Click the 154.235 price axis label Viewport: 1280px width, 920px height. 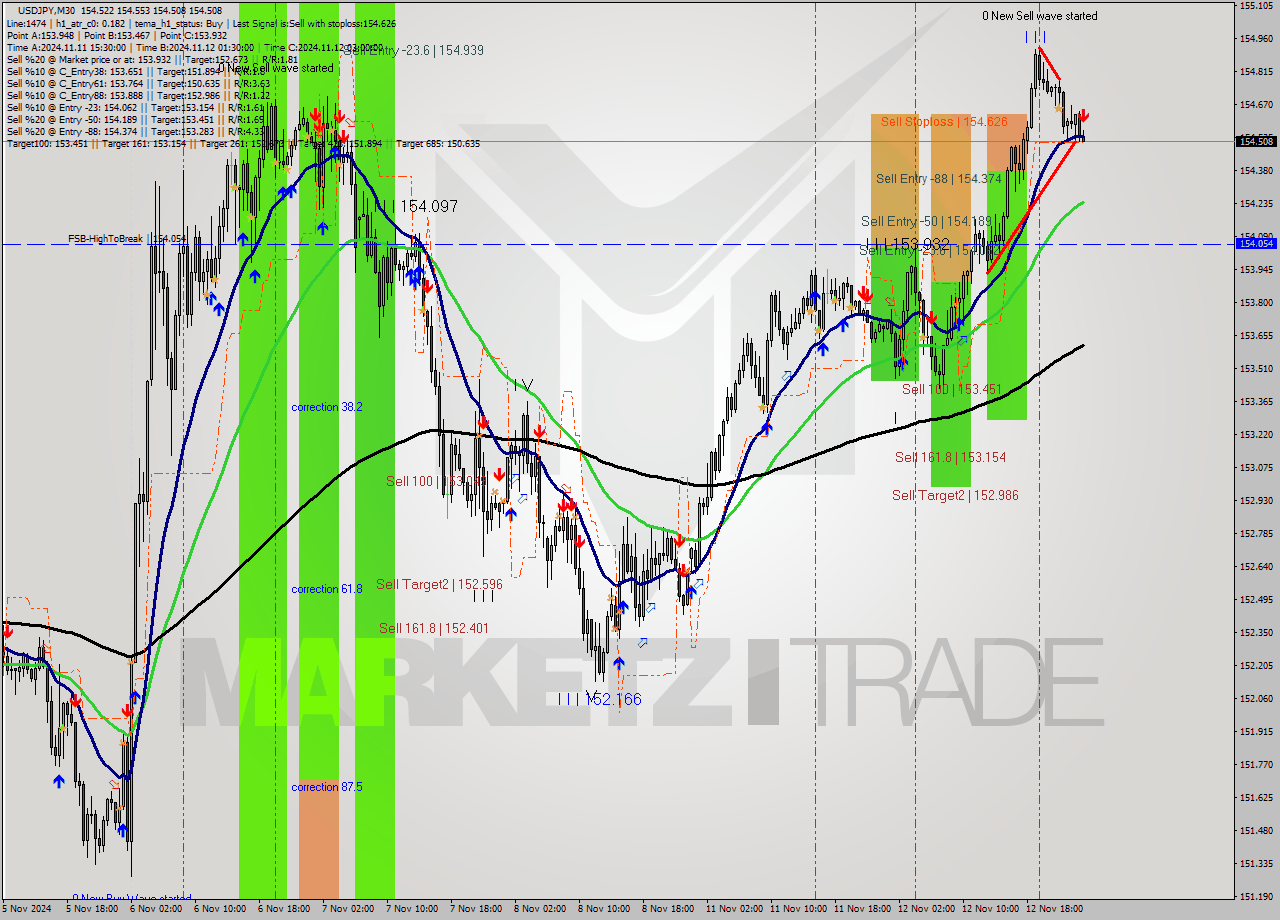[1256, 204]
